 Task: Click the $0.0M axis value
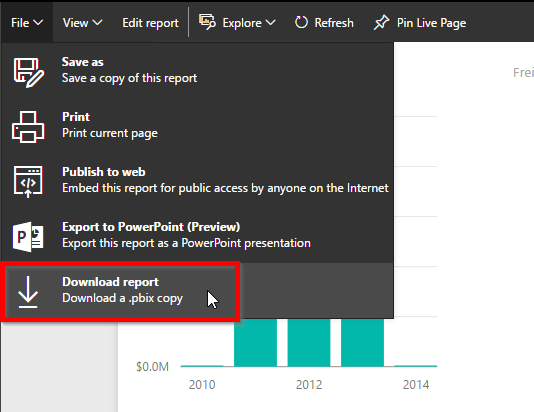[x=153, y=367]
